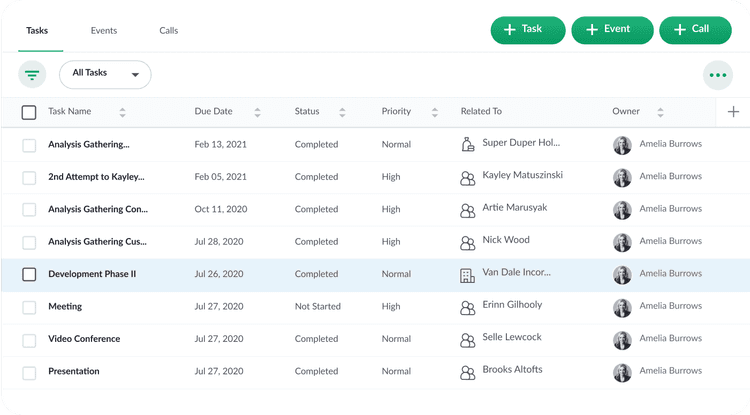Screen dimensions: 750x415
Task: Add a new call with + Call button
Action: click(x=695, y=30)
